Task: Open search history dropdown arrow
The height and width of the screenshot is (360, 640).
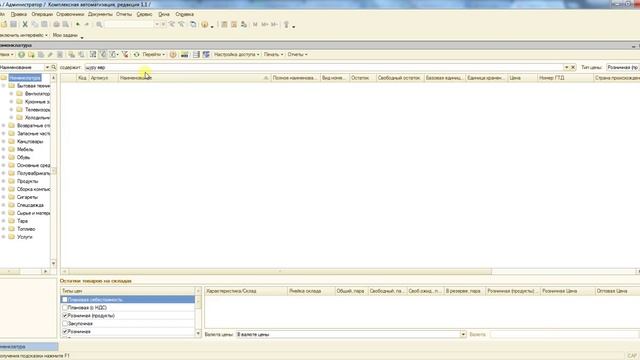Action: [567, 67]
